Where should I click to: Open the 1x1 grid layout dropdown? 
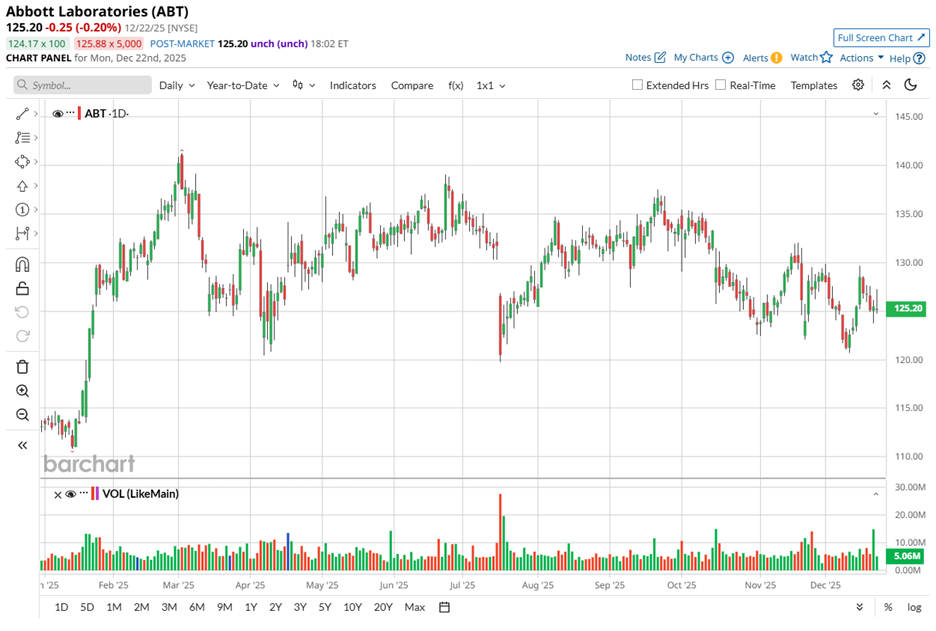(x=491, y=85)
